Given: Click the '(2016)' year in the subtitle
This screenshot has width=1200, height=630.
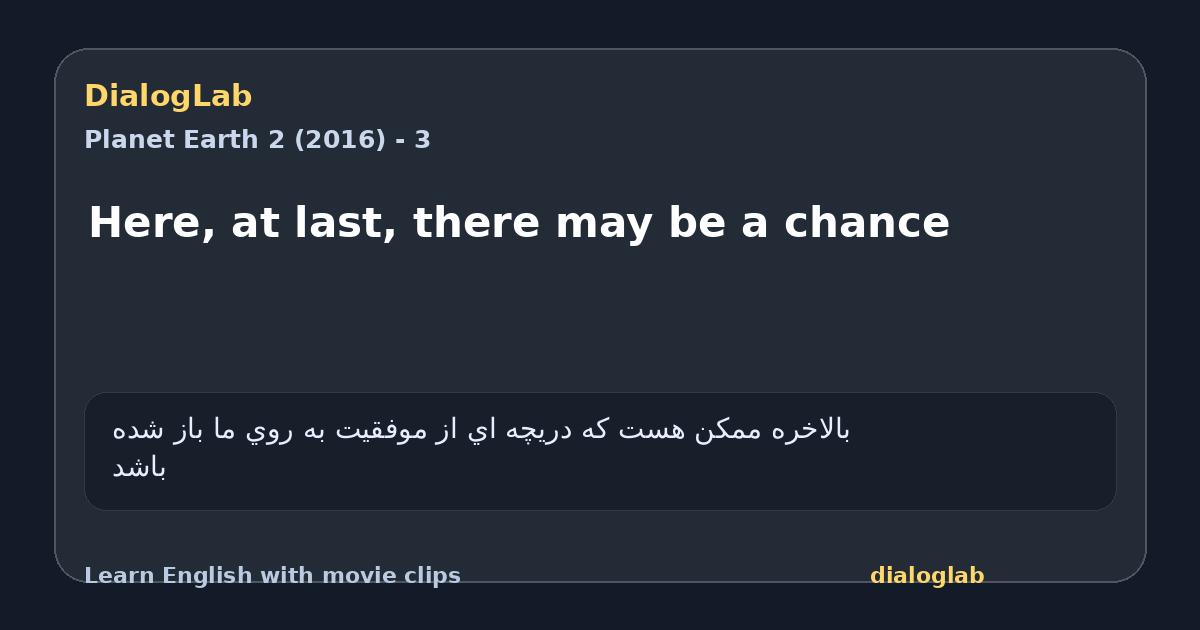Looking at the screenshot, I should click(339, 140).
